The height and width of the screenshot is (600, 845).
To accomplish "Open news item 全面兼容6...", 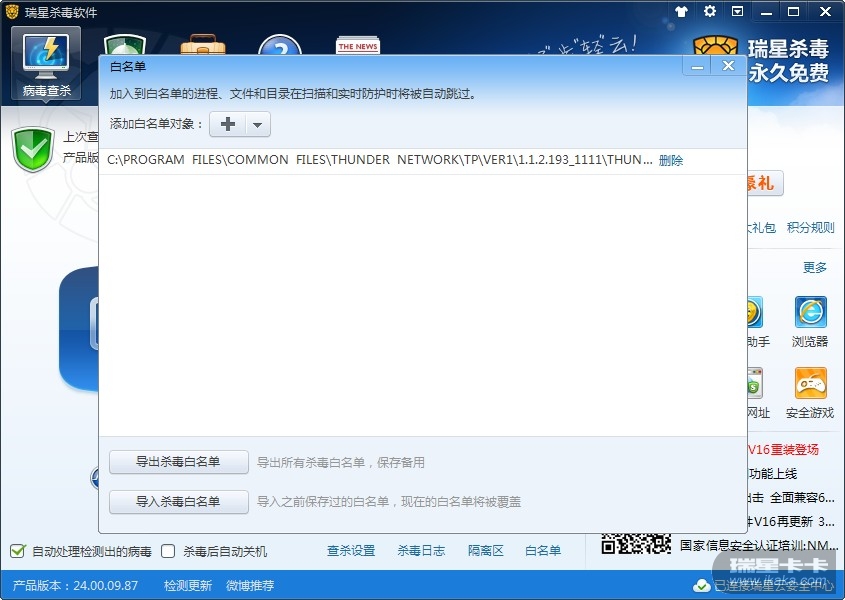I will point(791,498).
